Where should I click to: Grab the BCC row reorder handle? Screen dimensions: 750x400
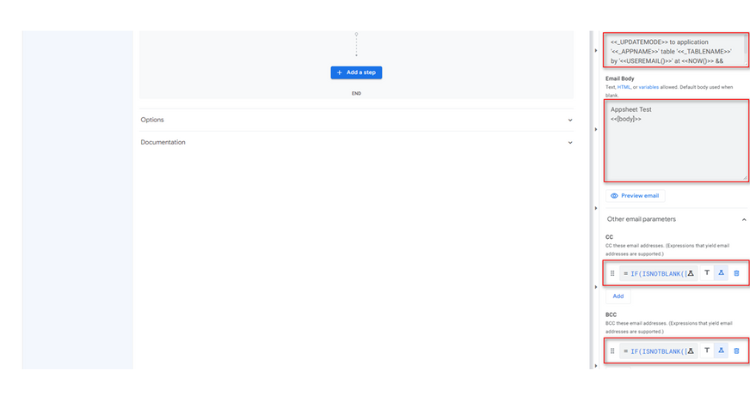(x=612, y=351)
